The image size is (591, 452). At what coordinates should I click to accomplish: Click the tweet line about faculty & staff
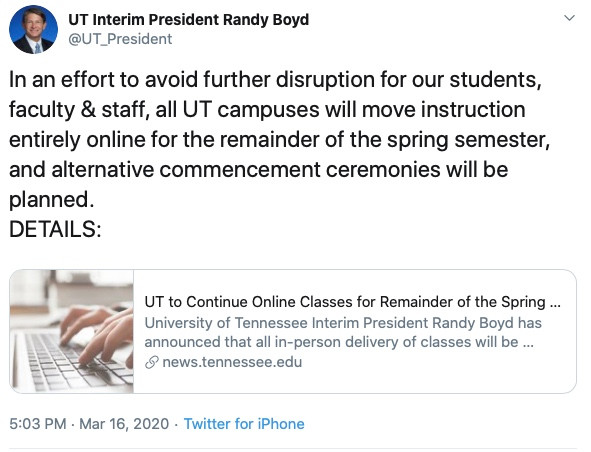267,110
